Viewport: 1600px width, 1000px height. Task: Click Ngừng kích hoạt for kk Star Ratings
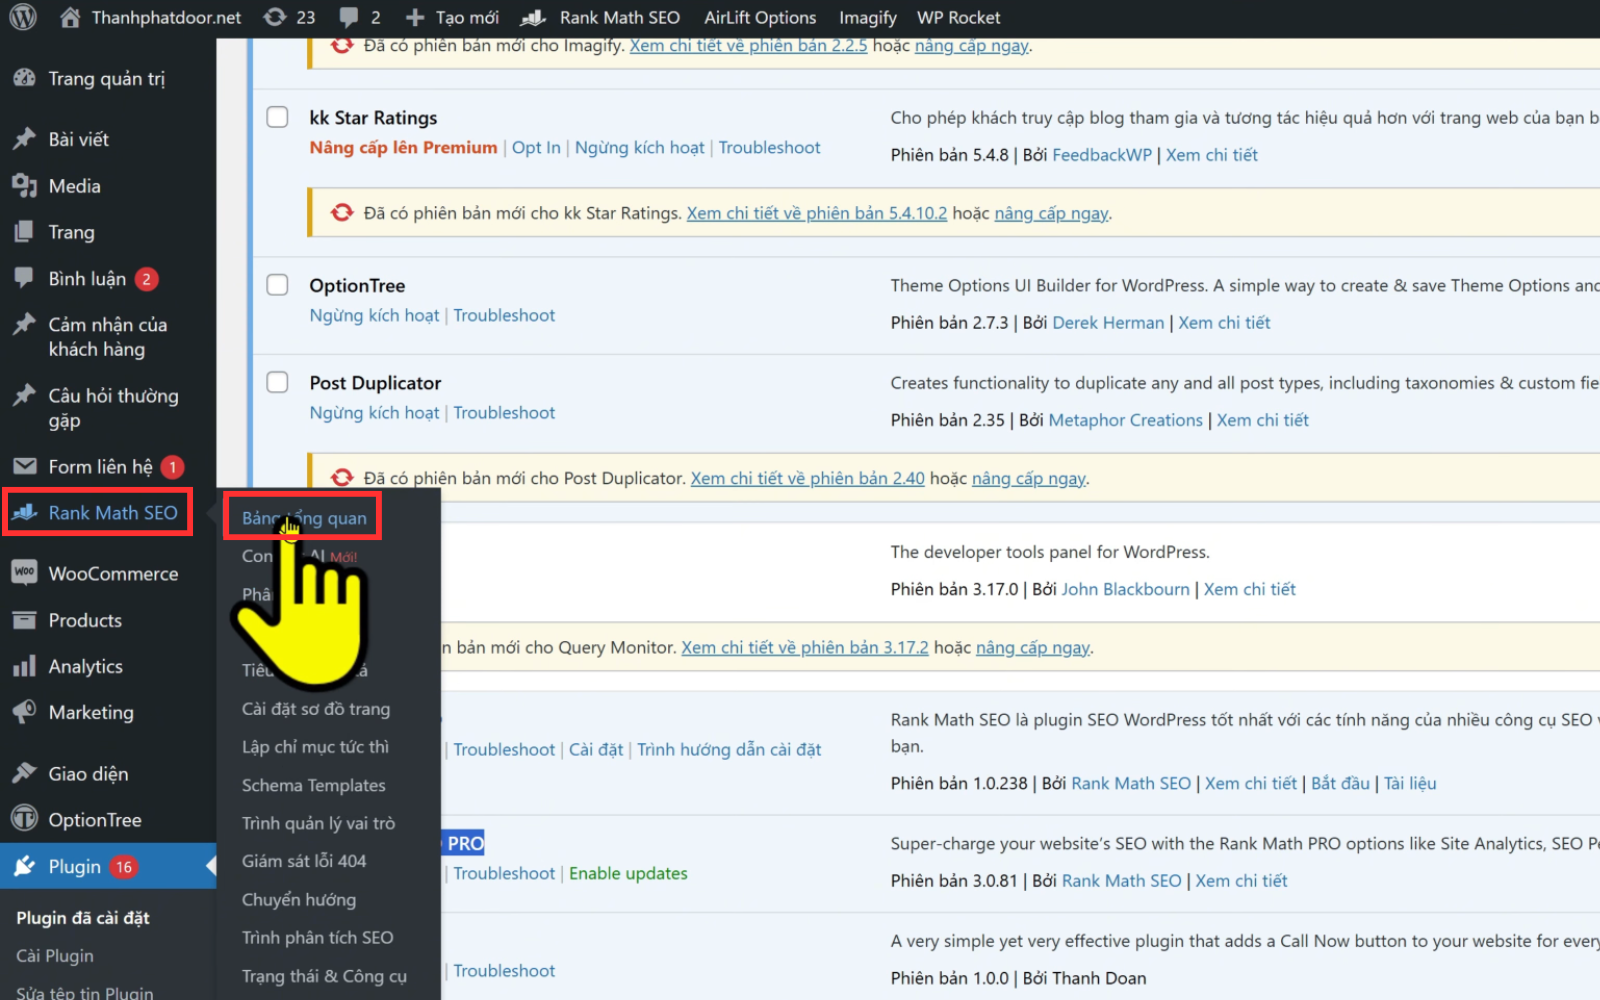point(639,147)
